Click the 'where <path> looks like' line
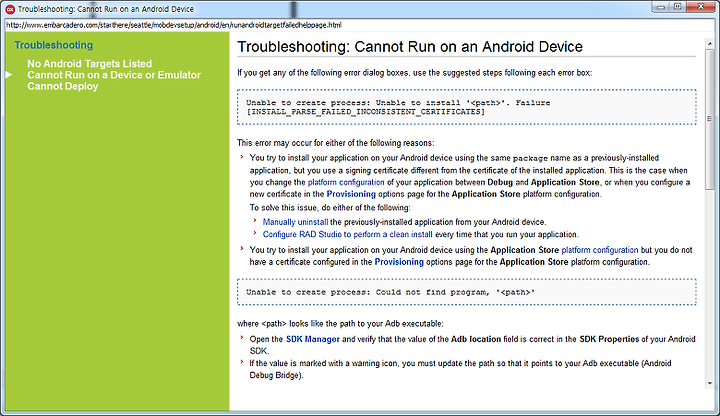 pyautogui.click(x=340, y=324)
